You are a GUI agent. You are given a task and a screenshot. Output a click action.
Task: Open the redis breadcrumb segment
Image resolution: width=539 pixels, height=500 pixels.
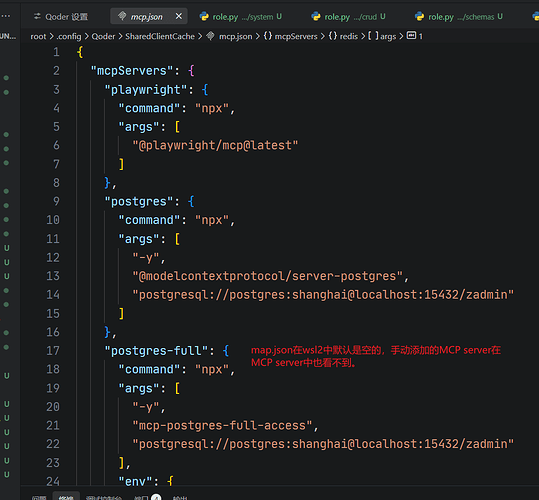pos(349,36)
